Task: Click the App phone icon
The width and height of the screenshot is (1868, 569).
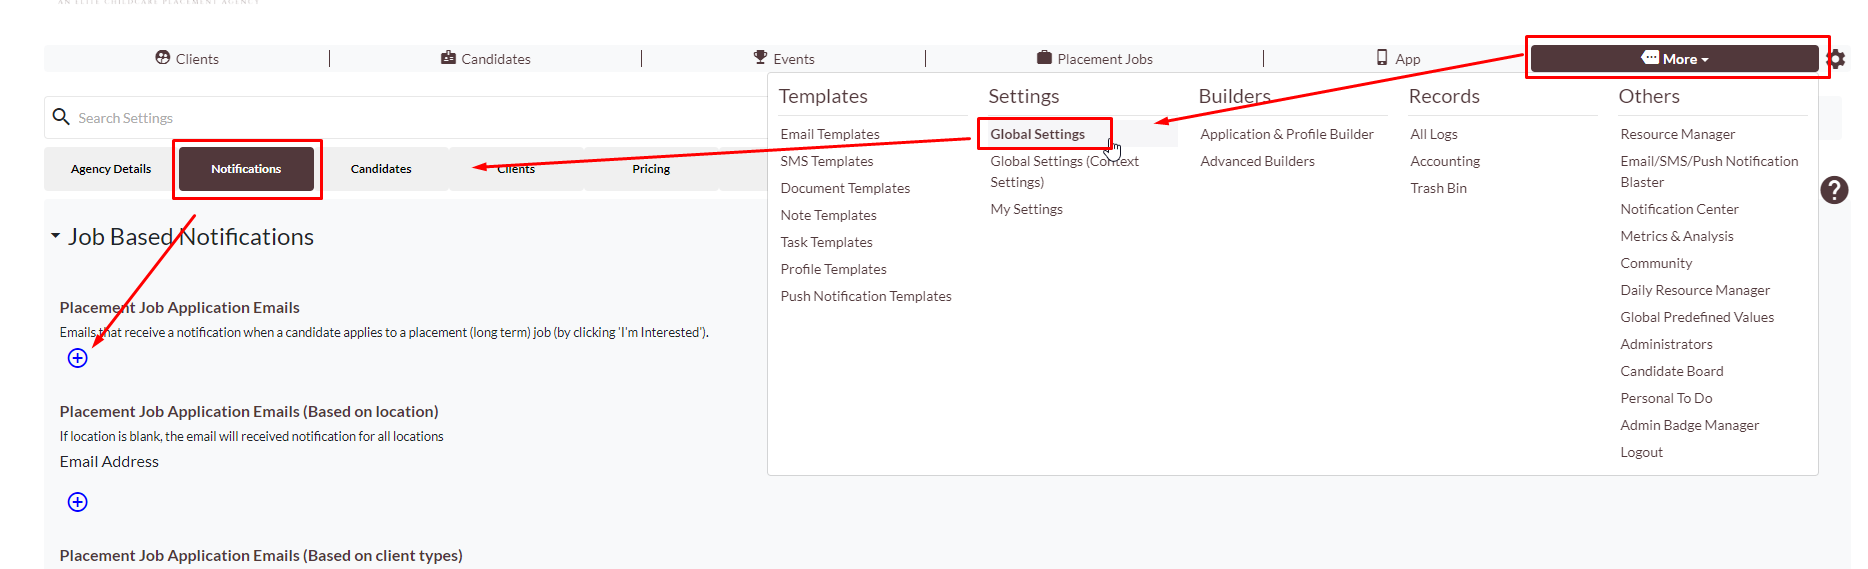Action: point(1382,58)
